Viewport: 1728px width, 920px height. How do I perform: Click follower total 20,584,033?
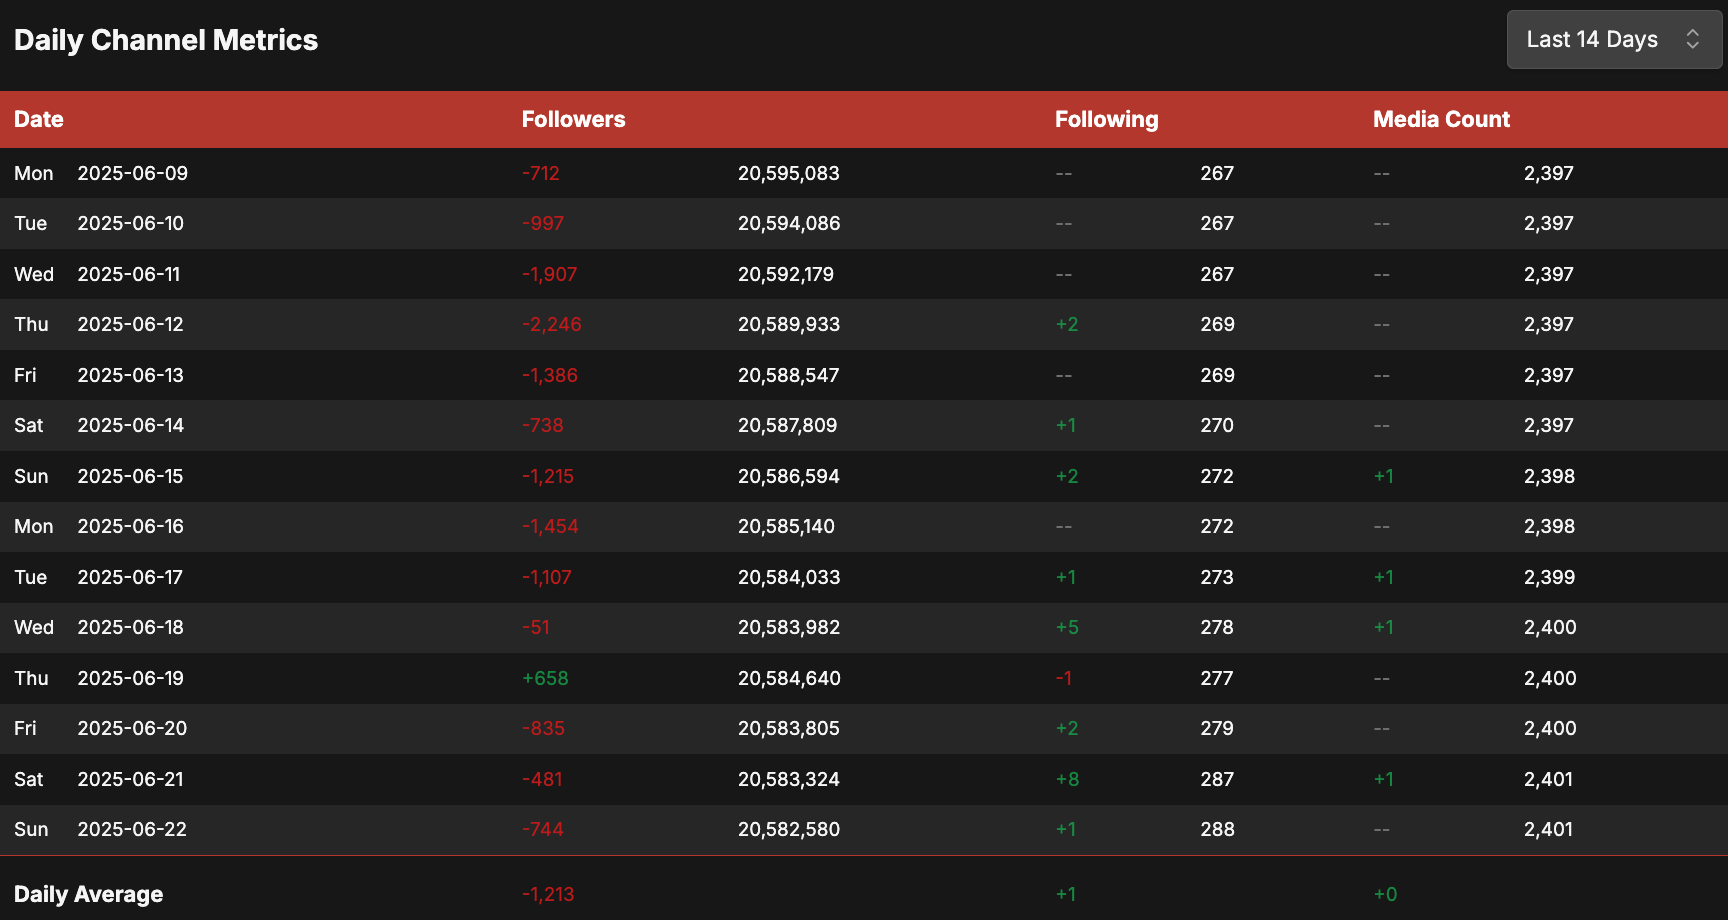(x=789, y=578)
